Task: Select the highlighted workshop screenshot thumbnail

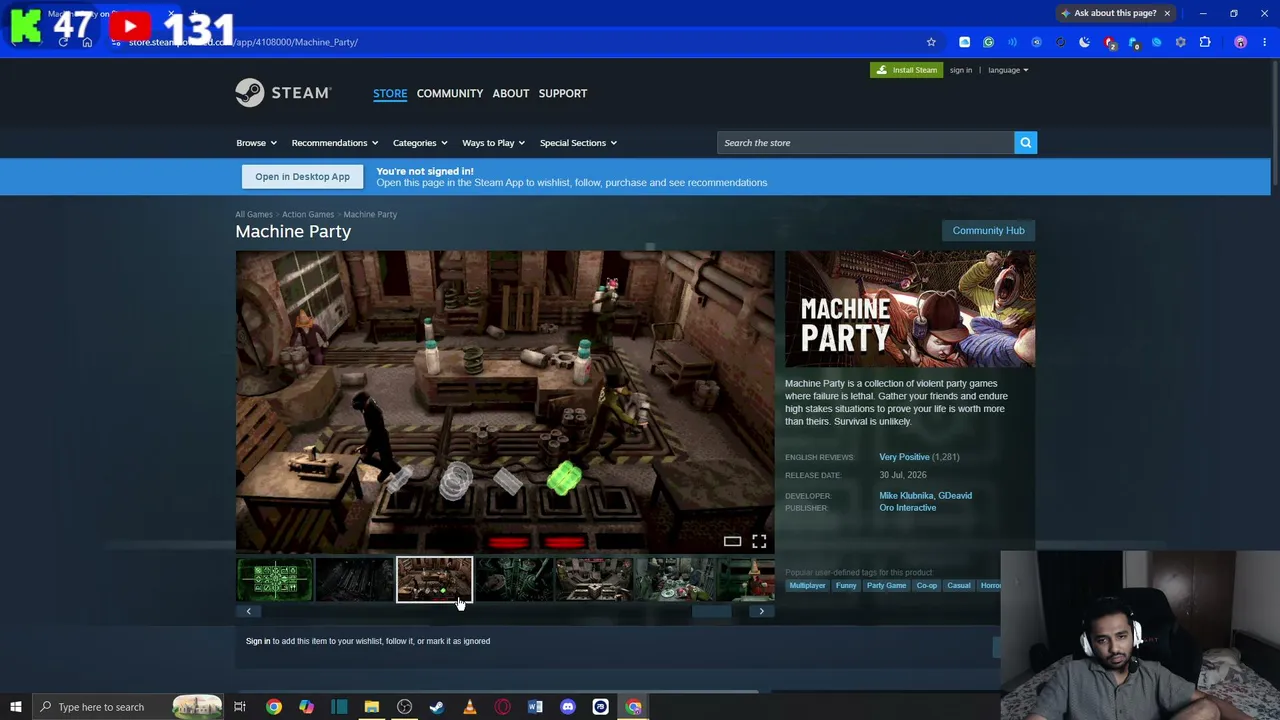Action: (434, 580)
